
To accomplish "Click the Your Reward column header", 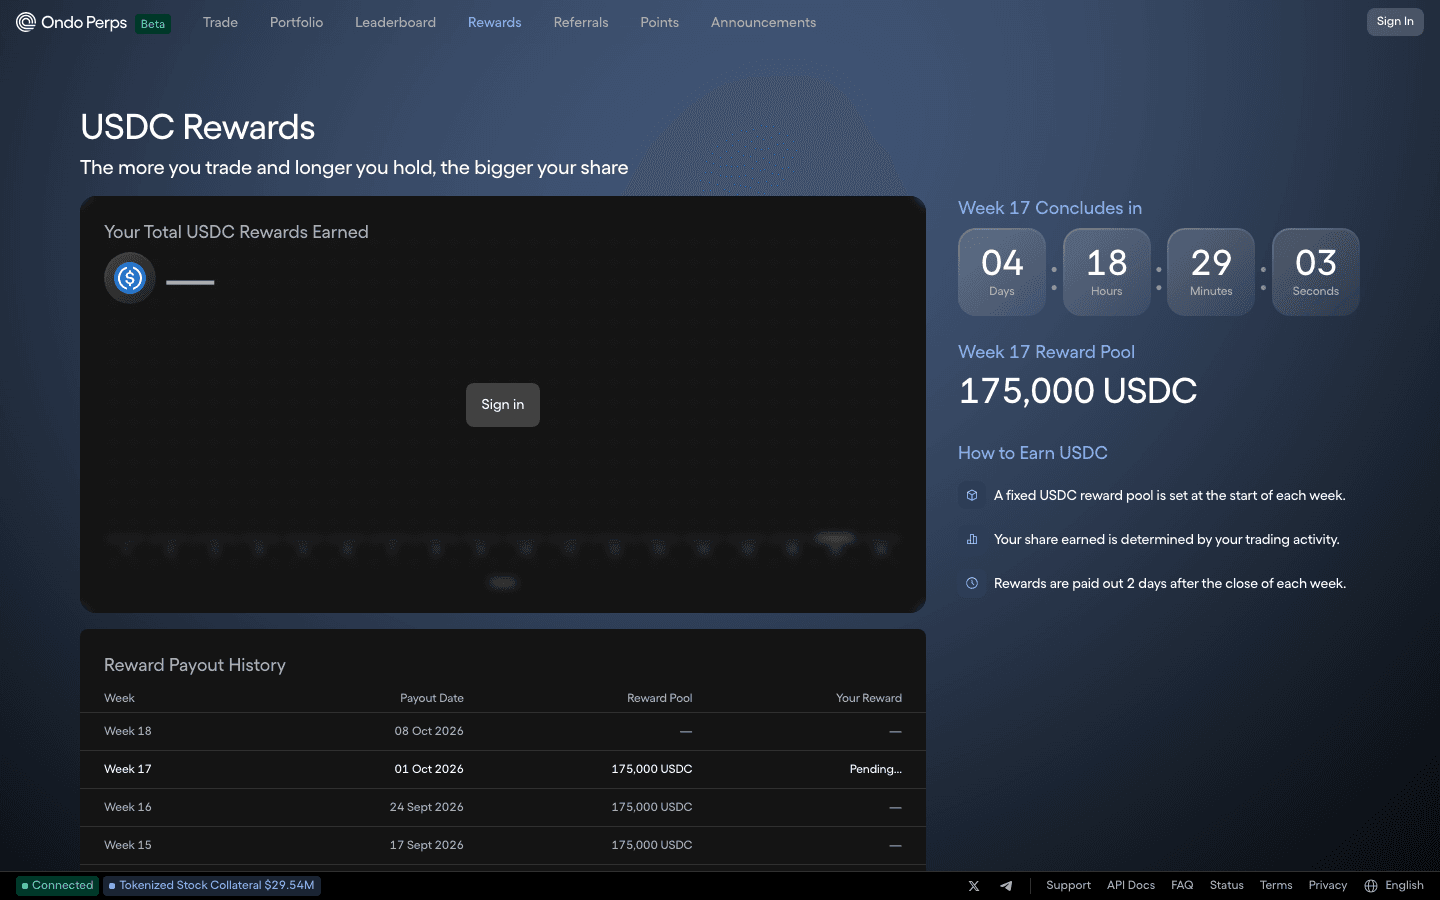I will 869,698.
